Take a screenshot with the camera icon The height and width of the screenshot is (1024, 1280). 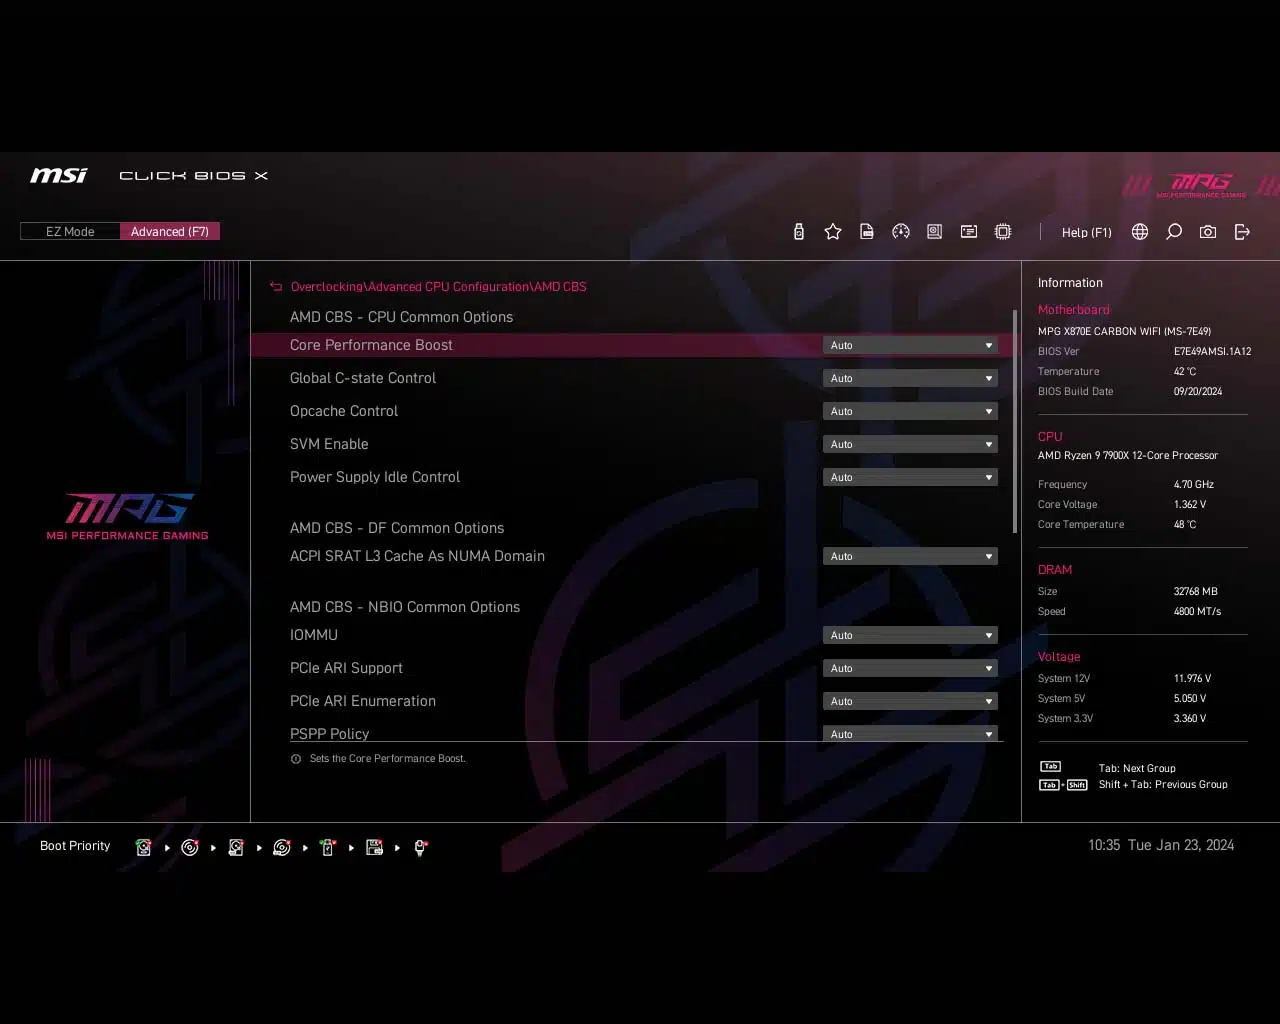[x=1208, y=232]
